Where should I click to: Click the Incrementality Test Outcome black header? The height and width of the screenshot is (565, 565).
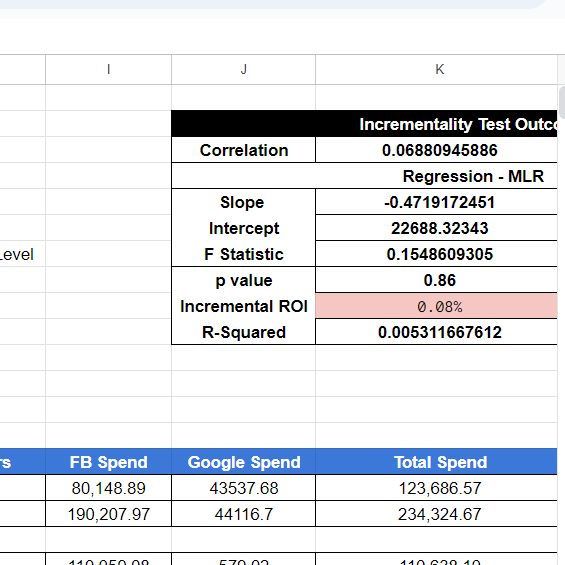pos(364,124)
